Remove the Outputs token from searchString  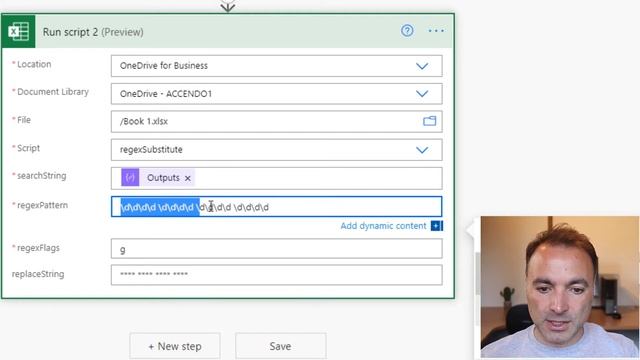tap(188, 178)
